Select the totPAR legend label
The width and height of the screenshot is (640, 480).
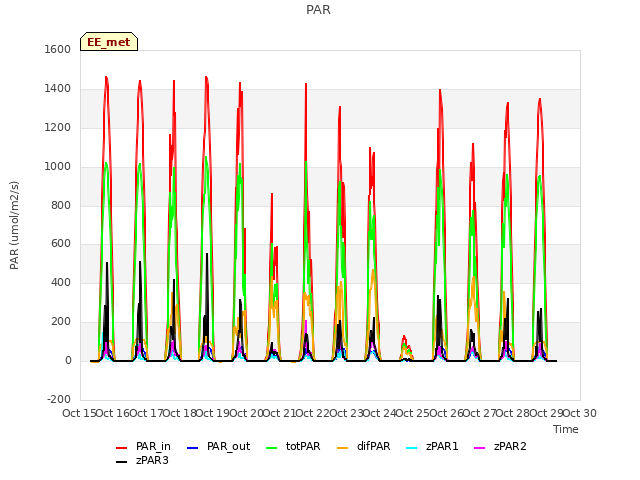(x=303, y=447)
